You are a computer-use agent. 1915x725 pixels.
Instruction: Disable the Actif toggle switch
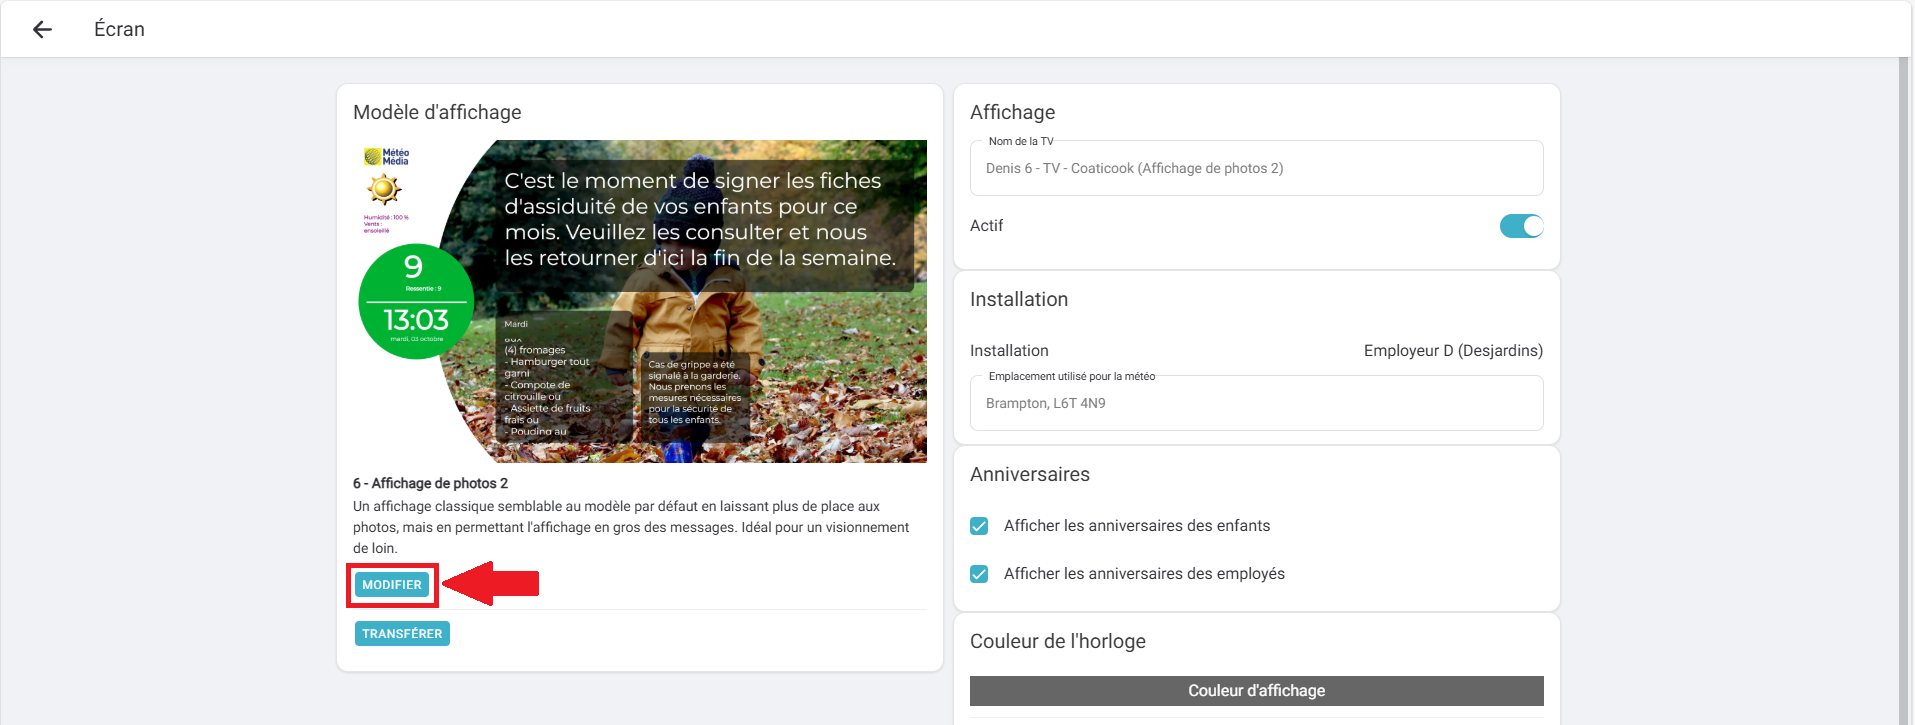tap(1520, 226)
